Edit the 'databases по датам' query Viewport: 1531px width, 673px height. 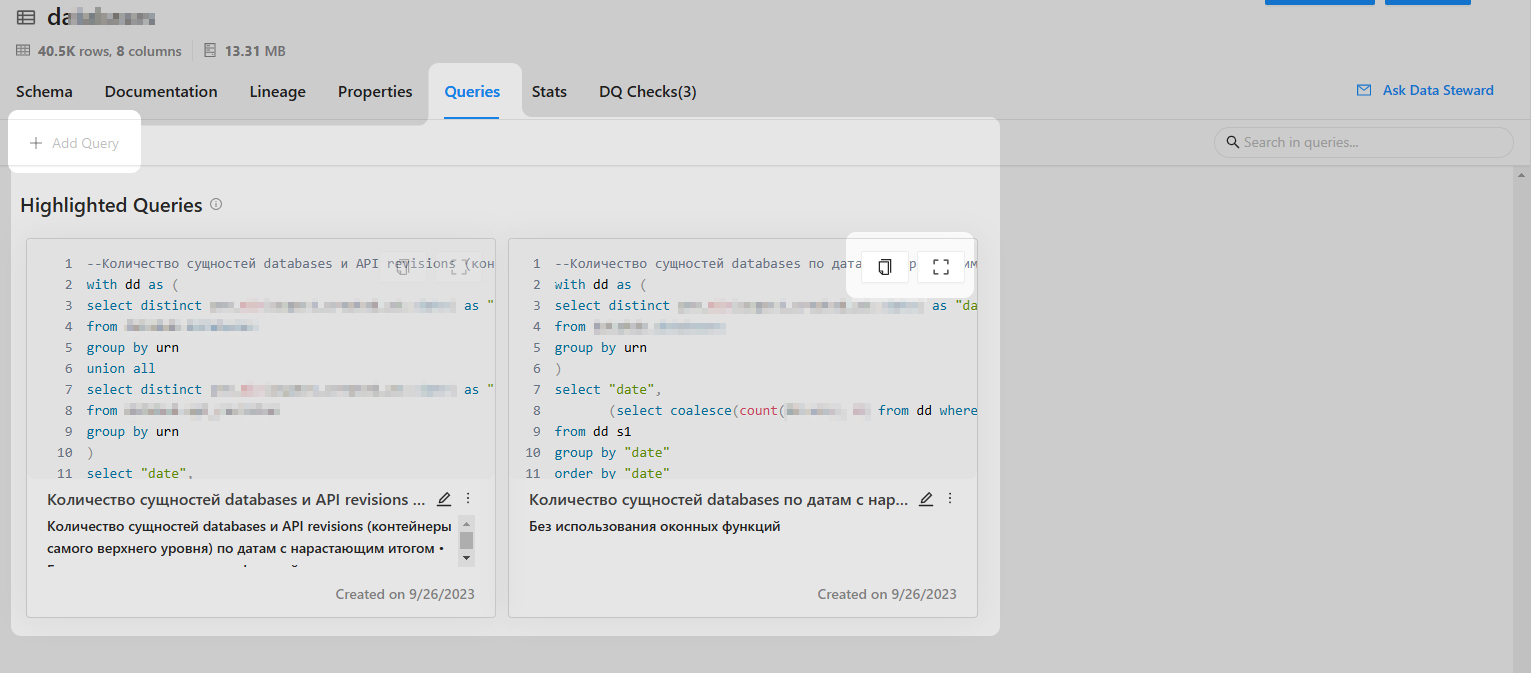(927, 499)
